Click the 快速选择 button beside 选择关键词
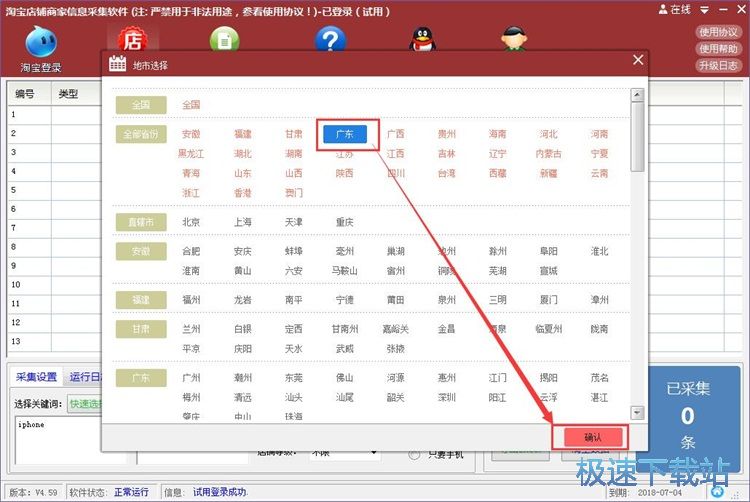Viewport: 750px width, 502px height. pyautogui.click(x=86, y=404)
